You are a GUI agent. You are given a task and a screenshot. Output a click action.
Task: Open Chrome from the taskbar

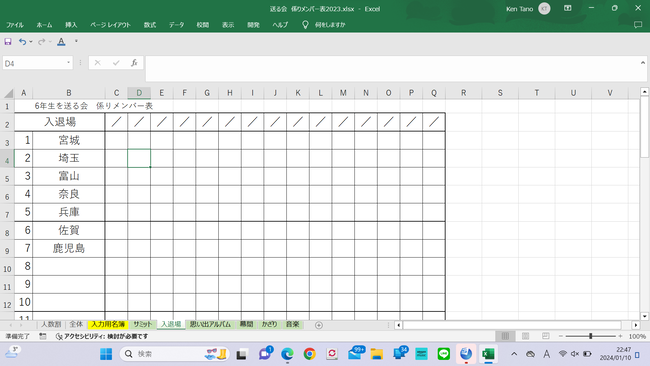click(x=309, y=354)
